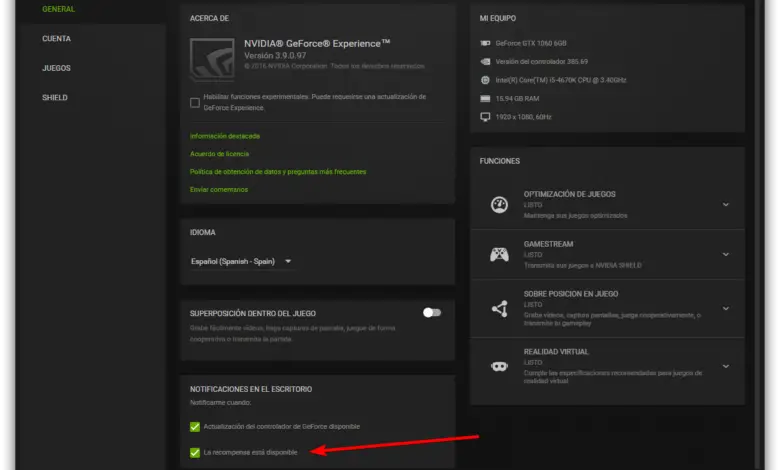Click the Optimización de juegos speedometer icon
The image size is (780, 470).
pos(499,204)
